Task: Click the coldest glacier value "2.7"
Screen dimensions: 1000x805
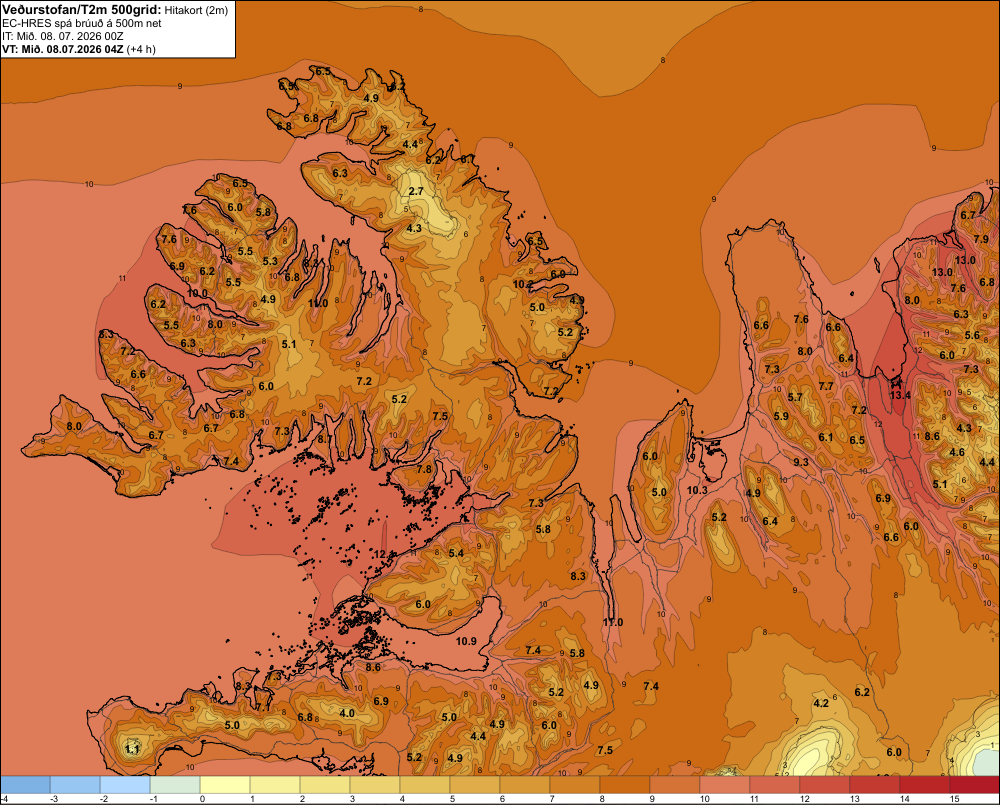Action: [x=416, y=191]
